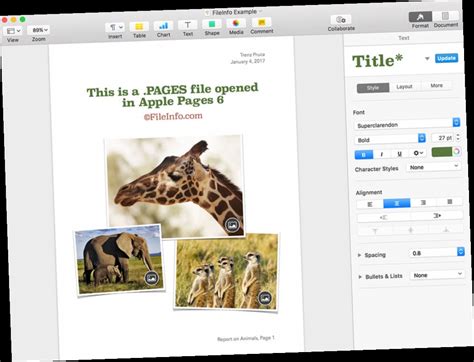Switch to the Style tab
474x362 pixels.
tap(373, 88)
